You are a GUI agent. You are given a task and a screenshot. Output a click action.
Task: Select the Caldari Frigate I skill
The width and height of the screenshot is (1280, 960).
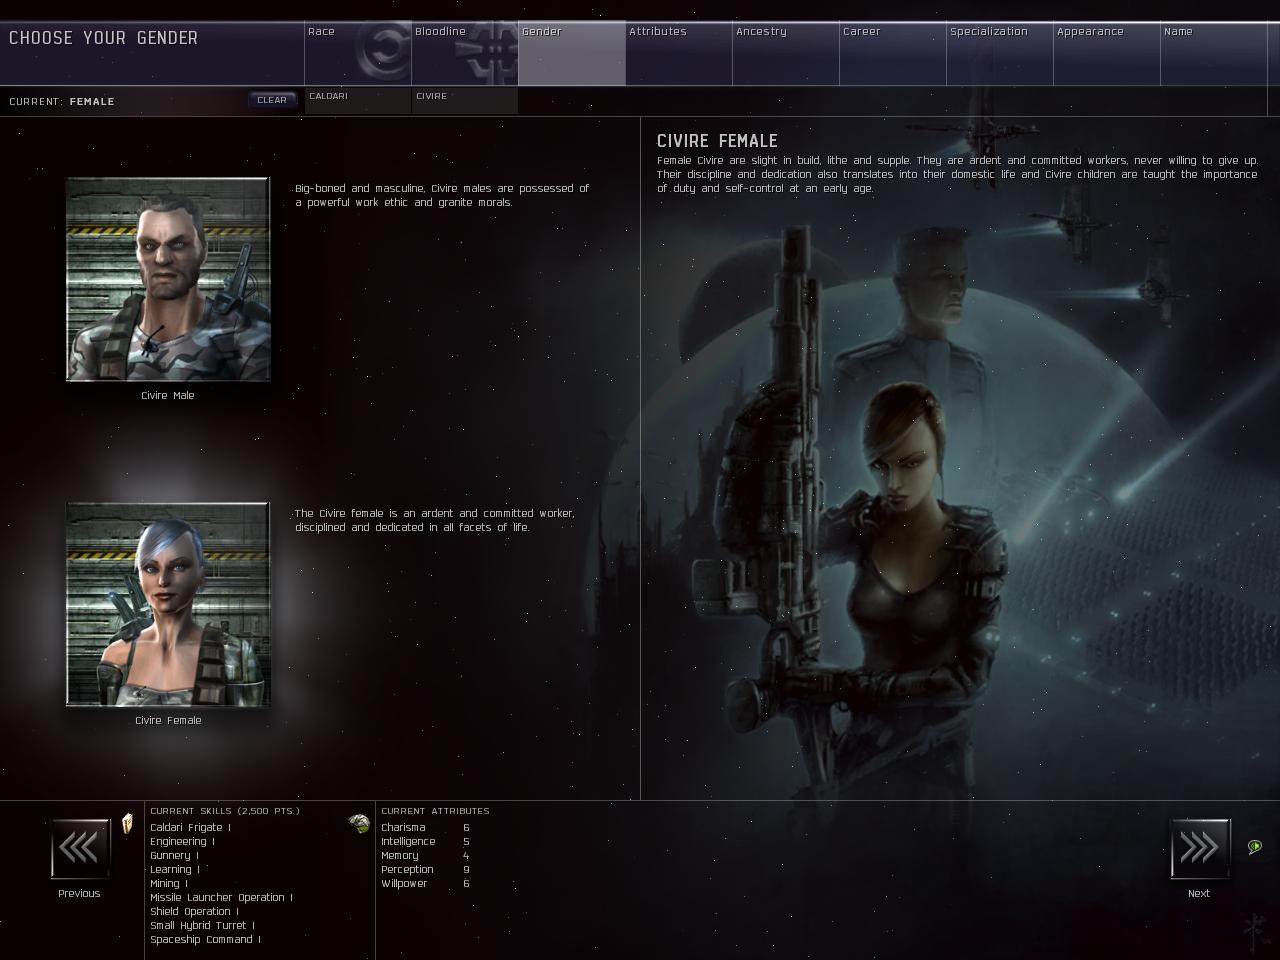pyautogui.click(x=190, y=827)
